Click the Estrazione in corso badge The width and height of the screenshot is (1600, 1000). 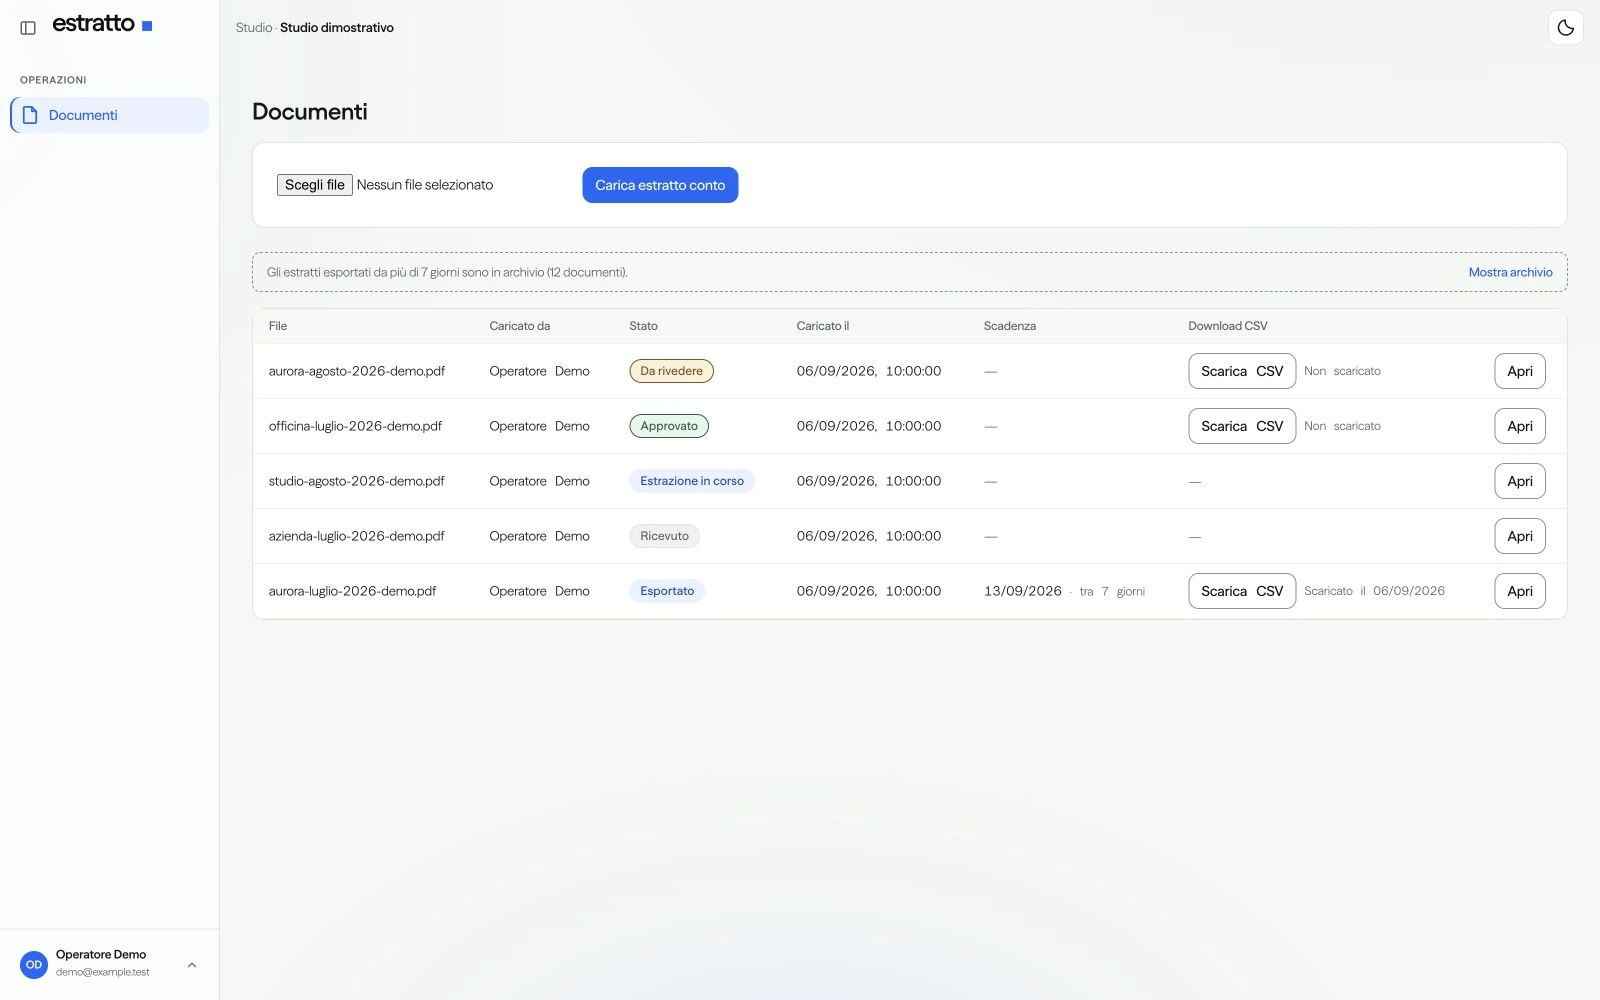(692, 481)
